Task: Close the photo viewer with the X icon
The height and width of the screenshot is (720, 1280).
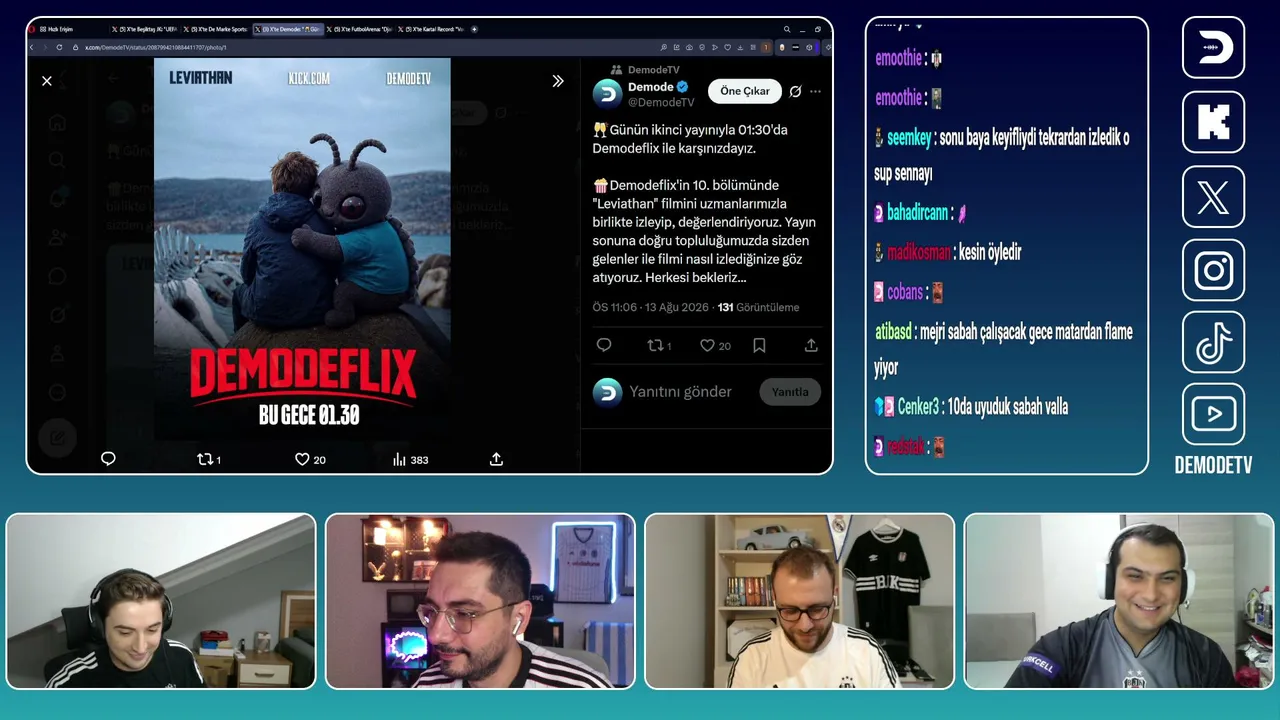Action: tap(47, 81)
